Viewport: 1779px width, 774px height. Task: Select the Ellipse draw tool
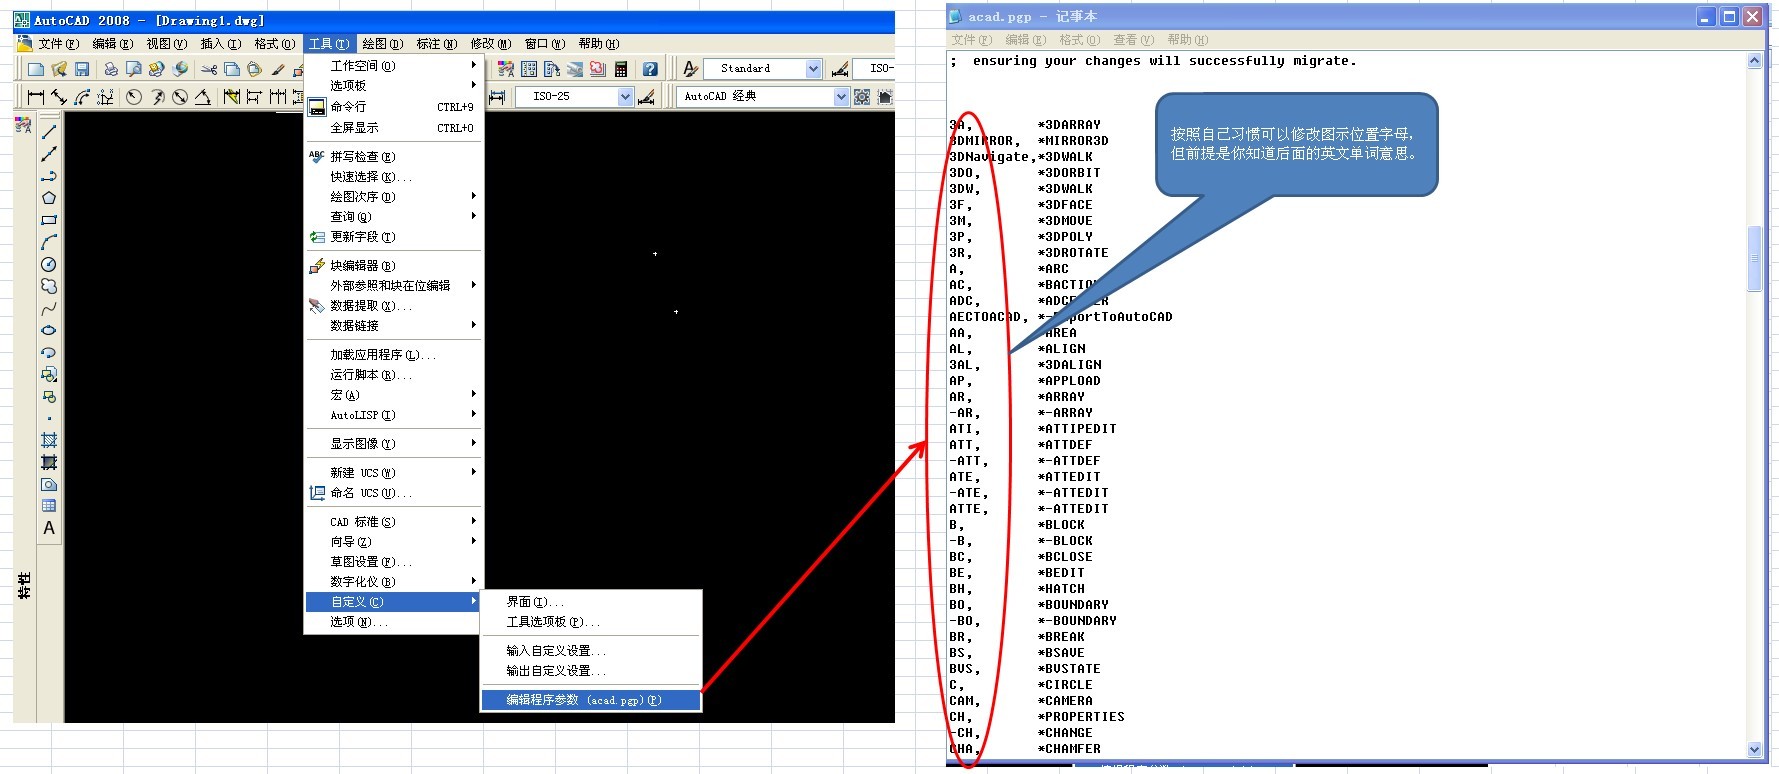click(x=49, y=330)
